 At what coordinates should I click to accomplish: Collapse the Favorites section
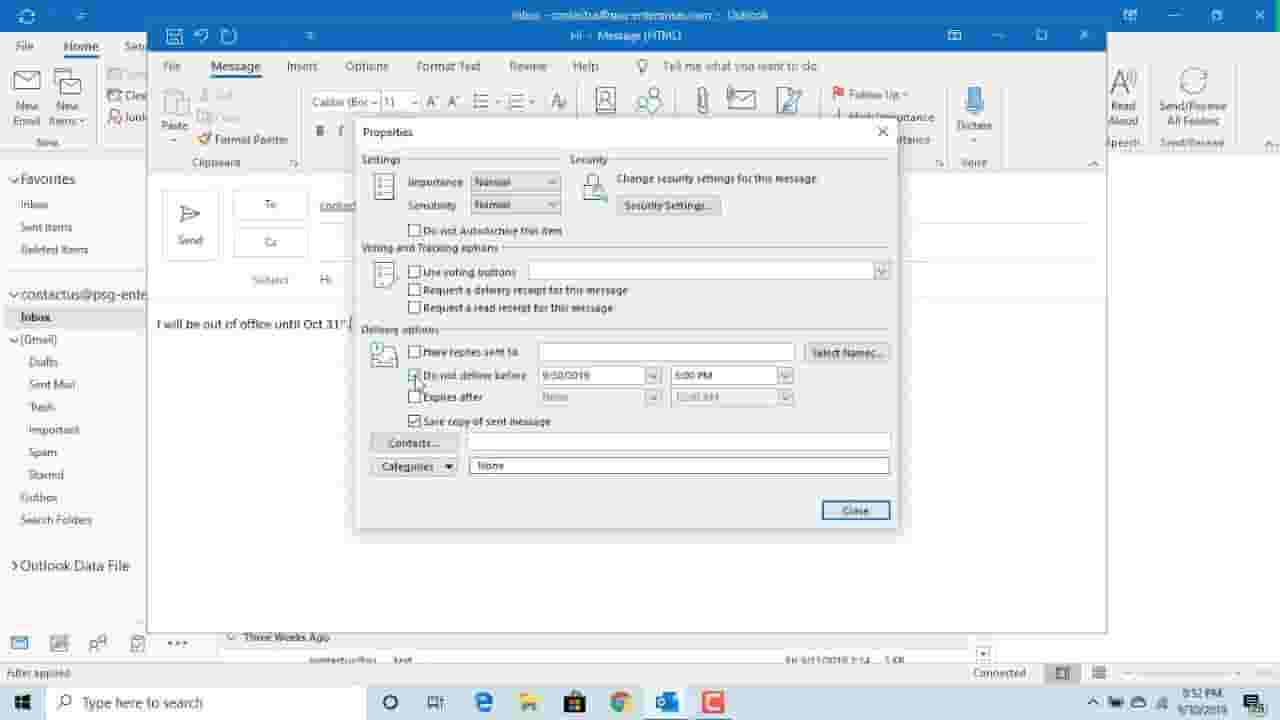click(14, 180)
